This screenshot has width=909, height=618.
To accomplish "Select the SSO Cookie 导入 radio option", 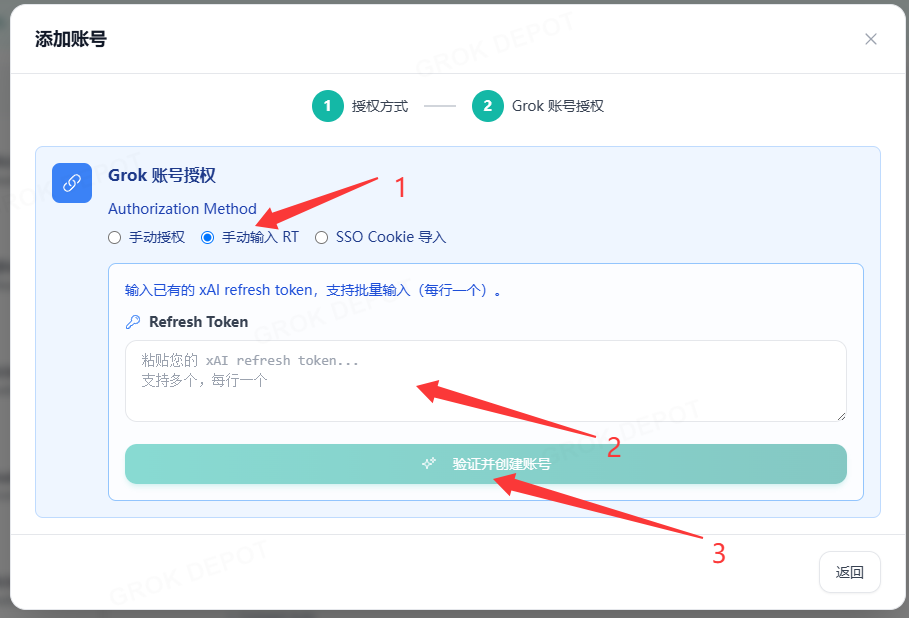I will (x=321, y=238).
